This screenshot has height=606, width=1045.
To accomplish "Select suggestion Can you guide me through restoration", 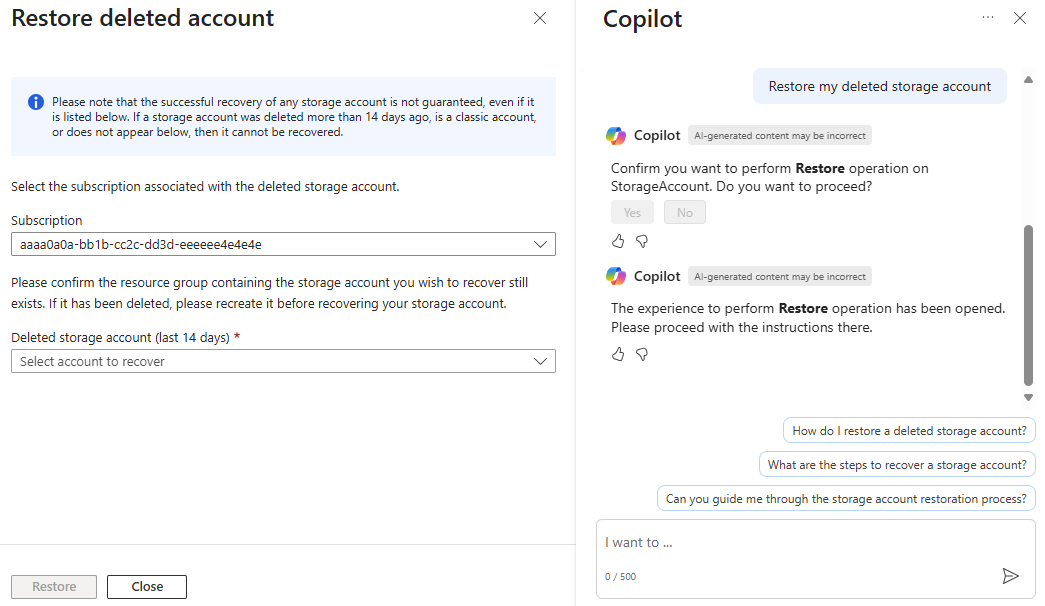I will (x=846, y=499).
